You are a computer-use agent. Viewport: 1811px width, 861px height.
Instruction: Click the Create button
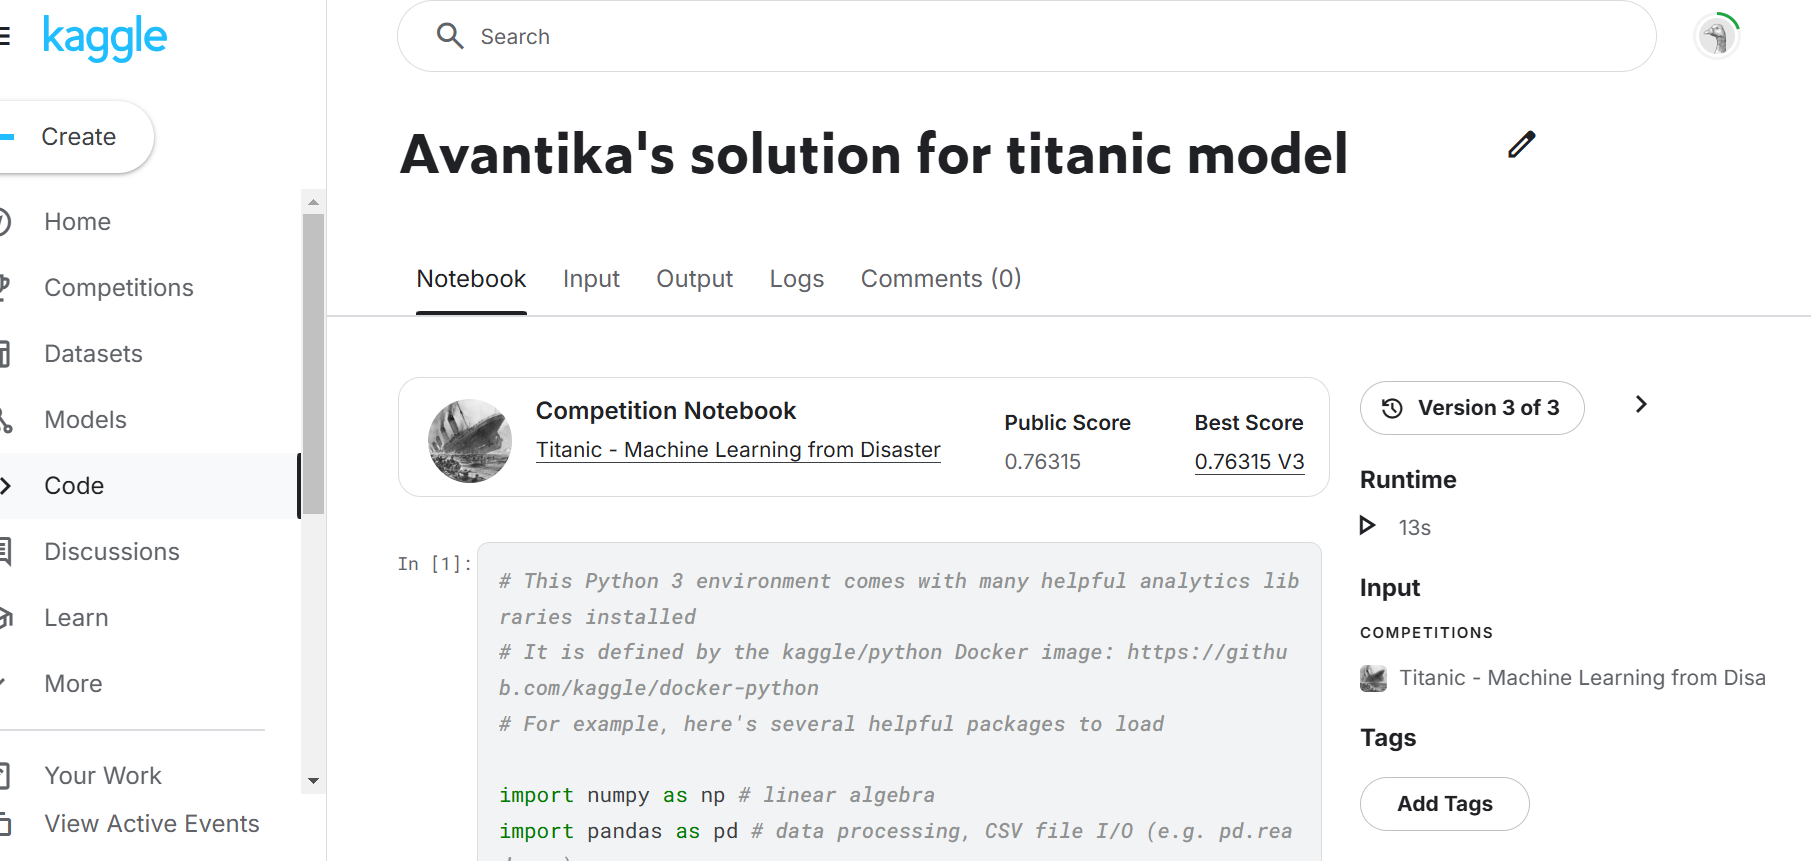point(76,137)
